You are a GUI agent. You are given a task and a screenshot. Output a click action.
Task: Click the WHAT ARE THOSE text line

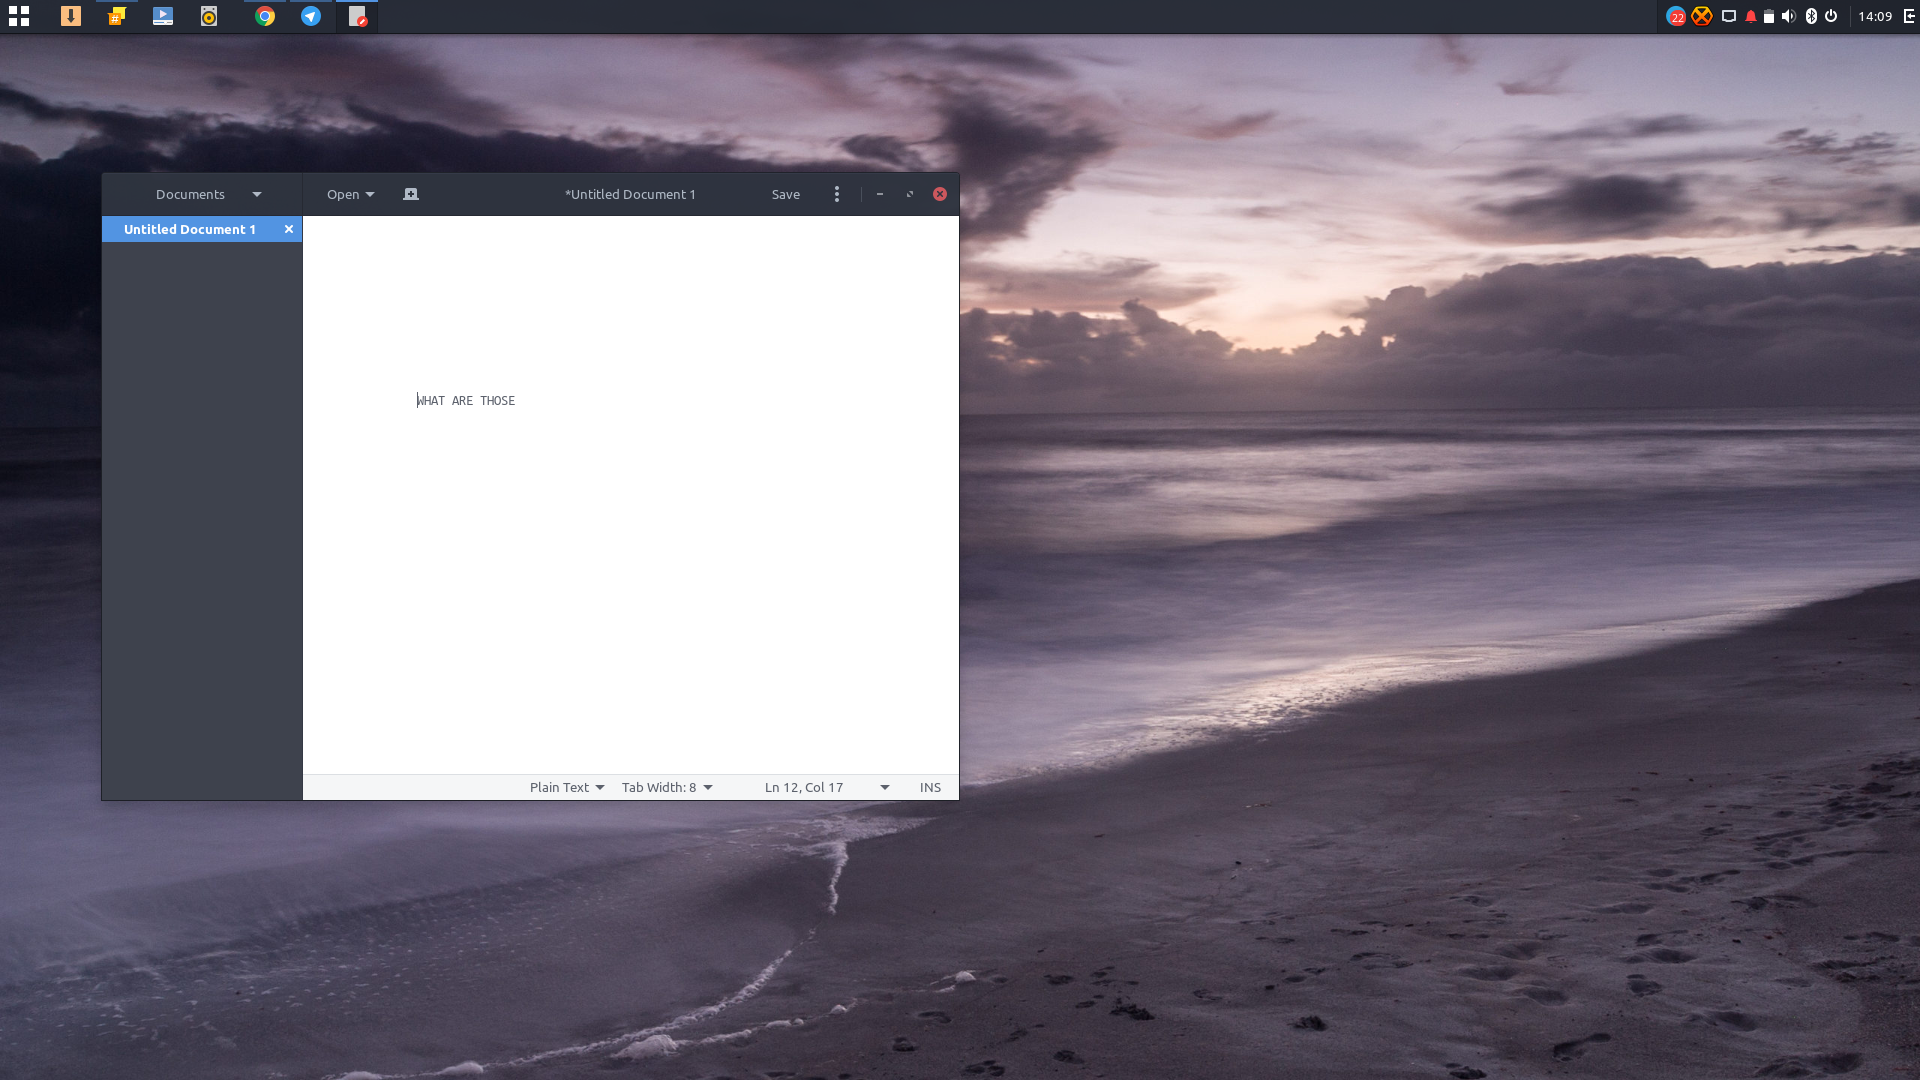[x=466, y=400]
